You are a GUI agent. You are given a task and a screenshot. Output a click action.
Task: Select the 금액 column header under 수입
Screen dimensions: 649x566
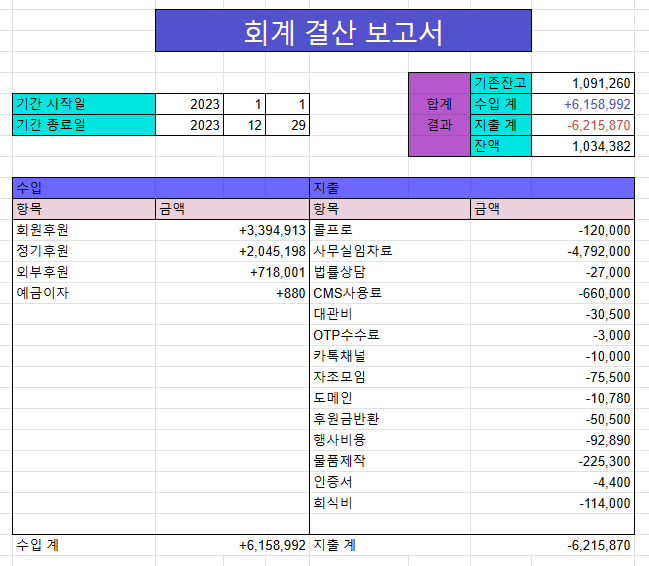(233, 209)
